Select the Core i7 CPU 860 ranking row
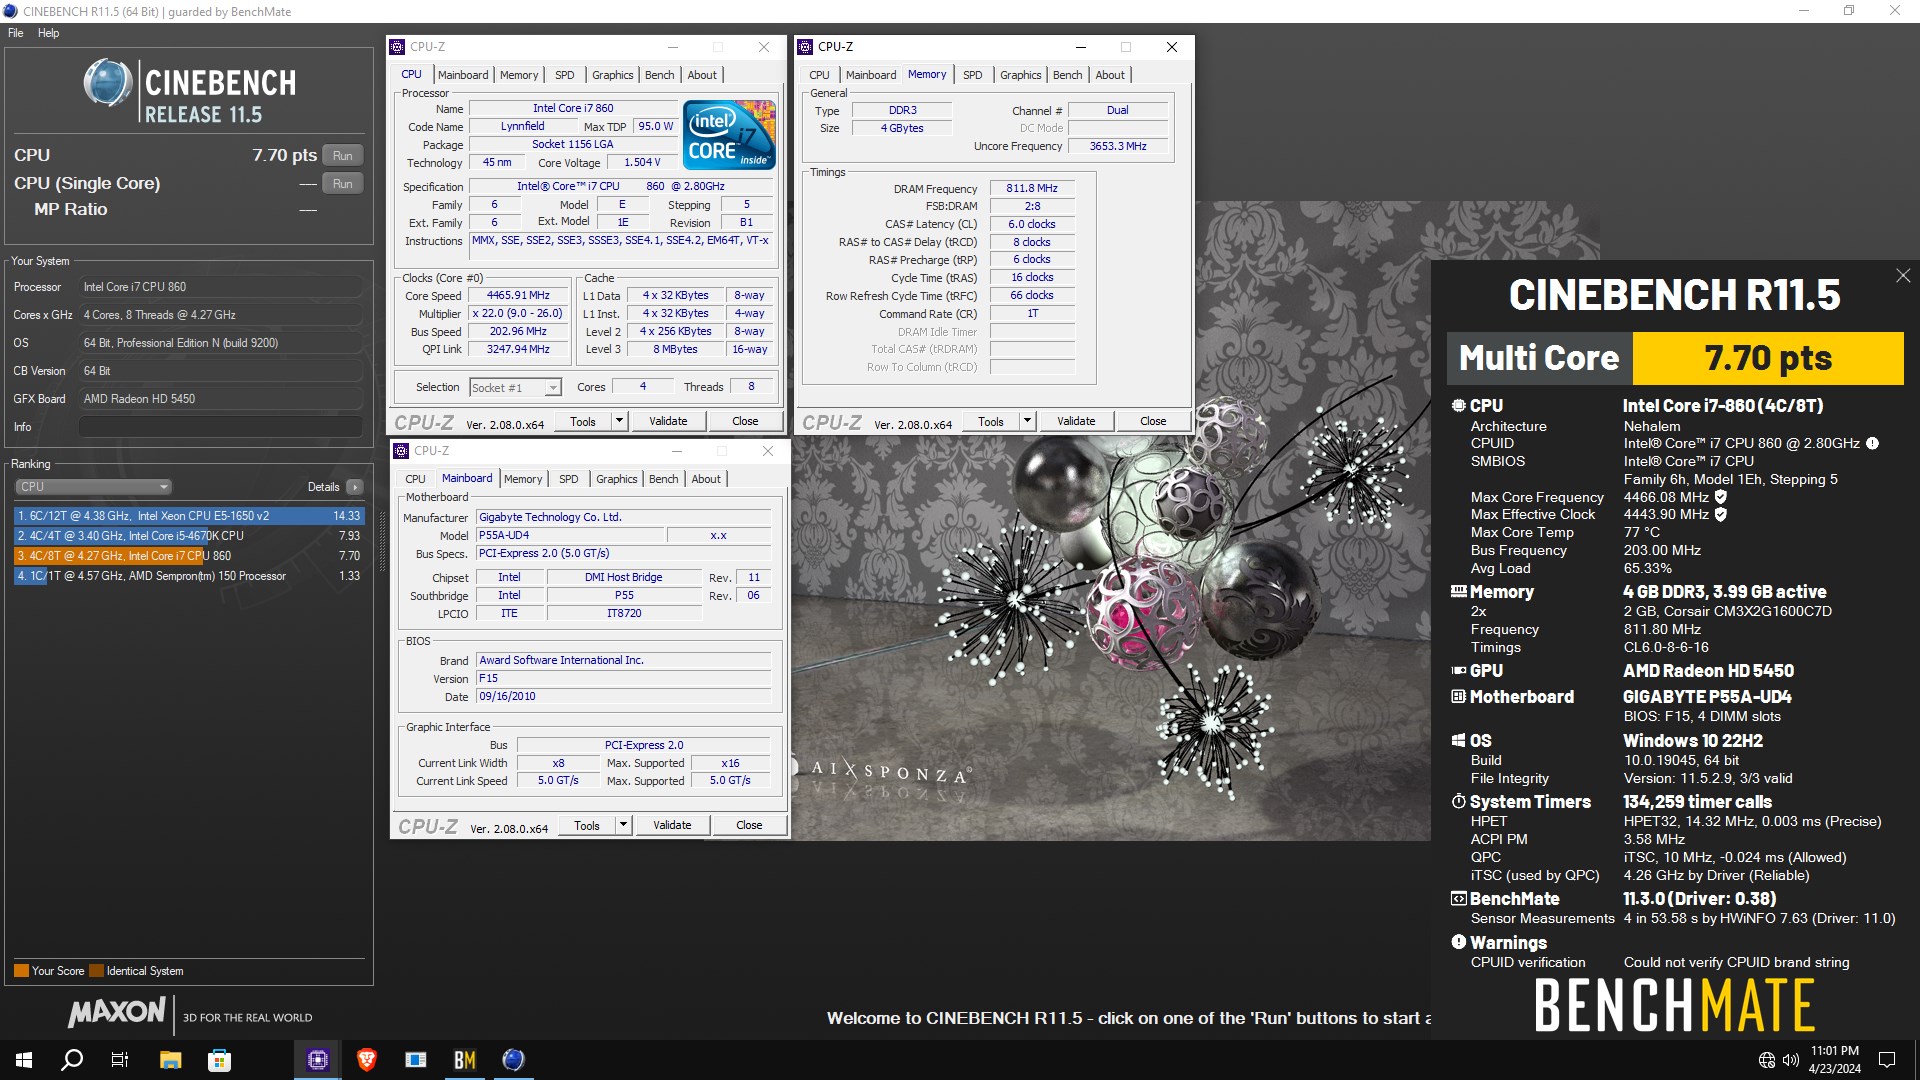Screen dimensions: 1920x1080 [x=189, y=556]
